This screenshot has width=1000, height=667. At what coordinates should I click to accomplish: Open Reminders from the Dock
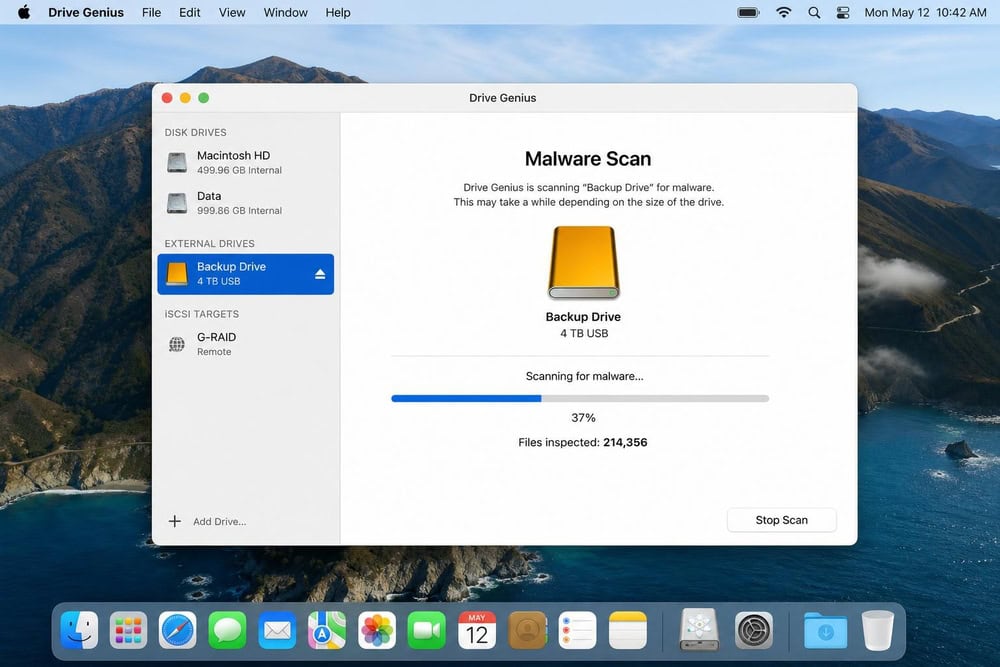click(577, 630)
